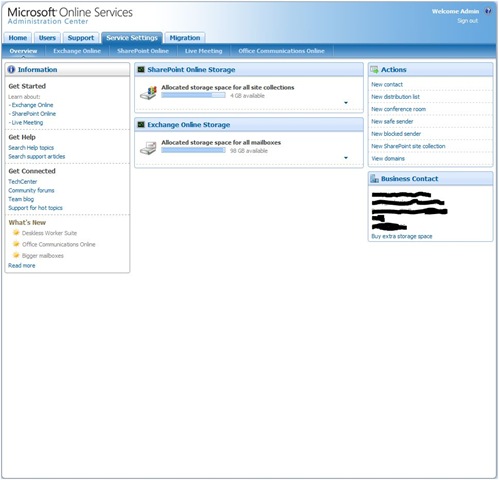499x480 pixels.
Task: Click the Information panel info icon
Action: pyautogui.click(x=11, y=69)
